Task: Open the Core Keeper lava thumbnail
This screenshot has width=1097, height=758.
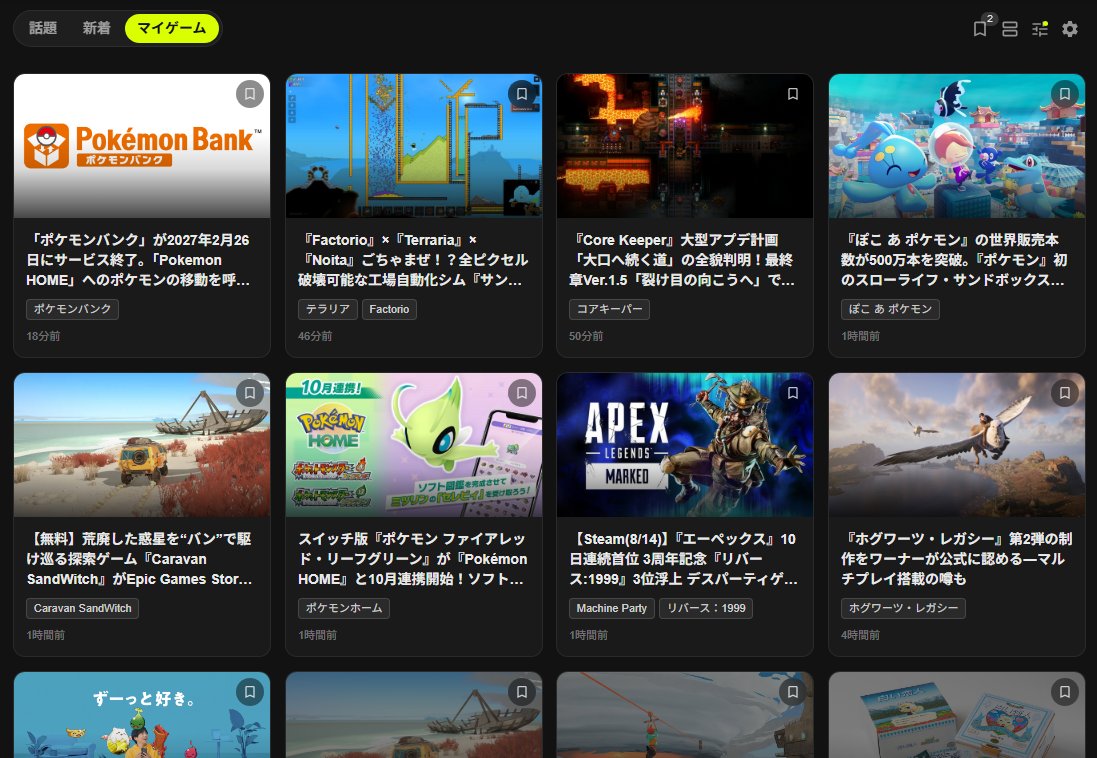Action: coord(685,146)
